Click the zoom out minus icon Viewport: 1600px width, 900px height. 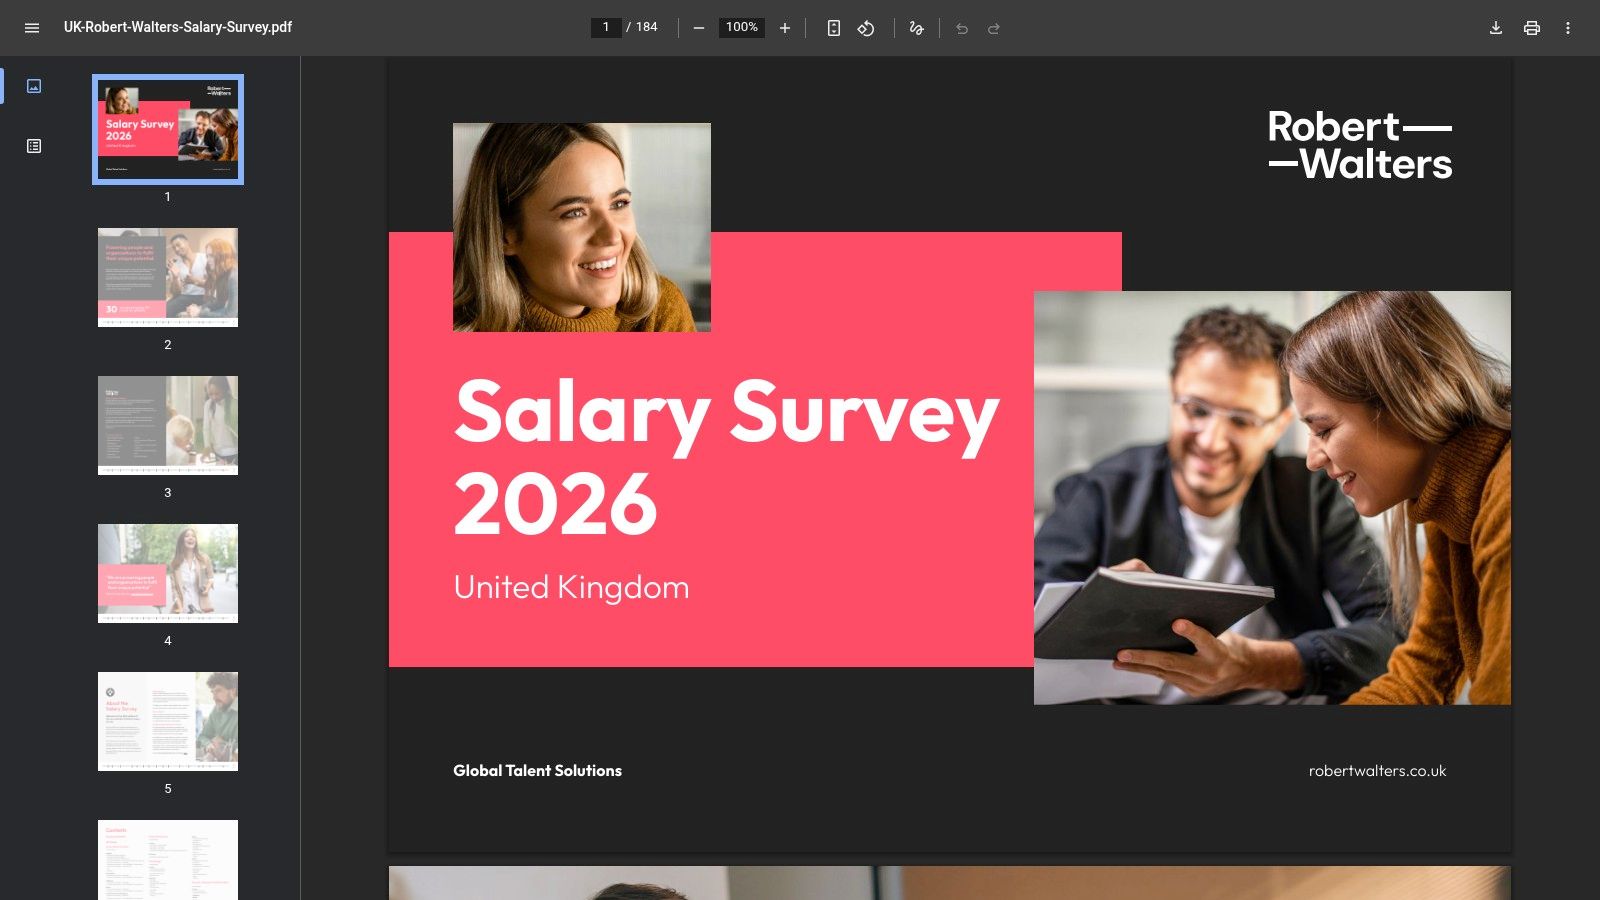click(x=699, y=28)
